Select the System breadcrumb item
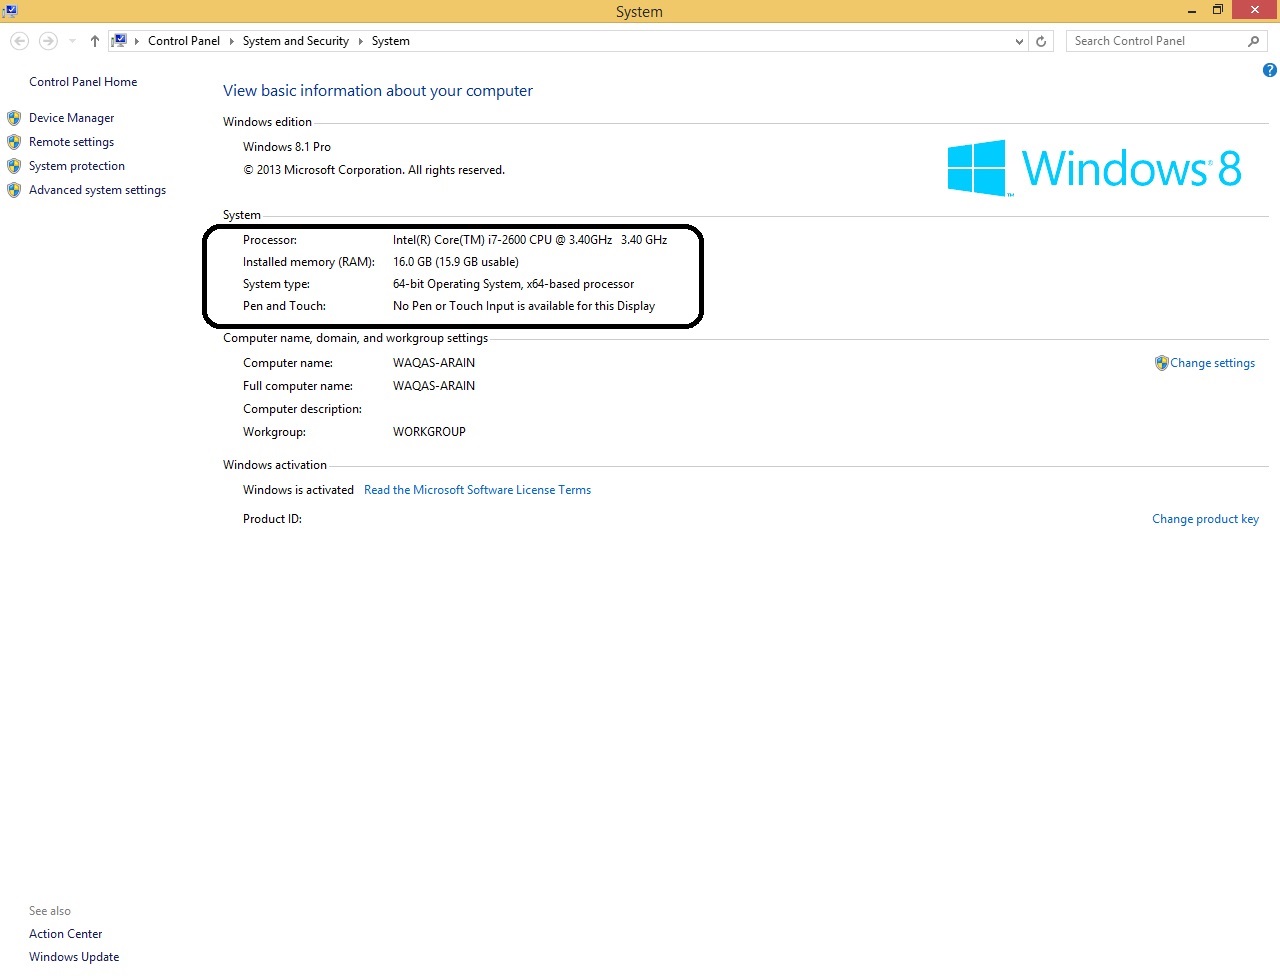This screenshot has width=1280, height=980. coord(391,41)
